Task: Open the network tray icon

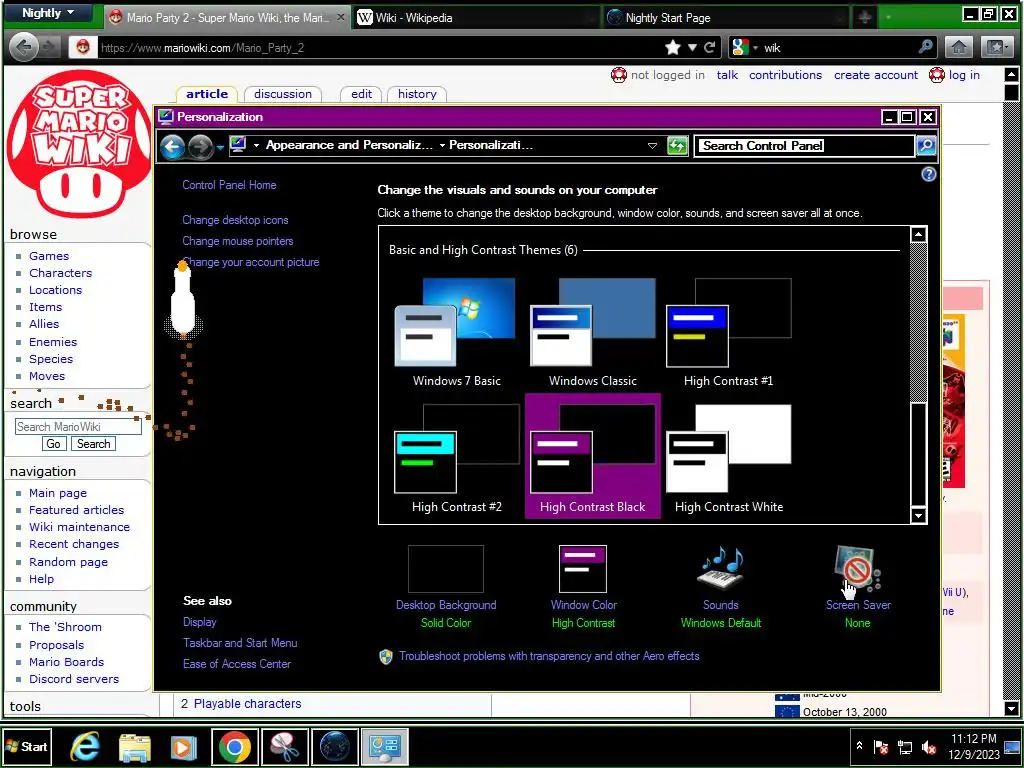Action: [x=905, y=747]
